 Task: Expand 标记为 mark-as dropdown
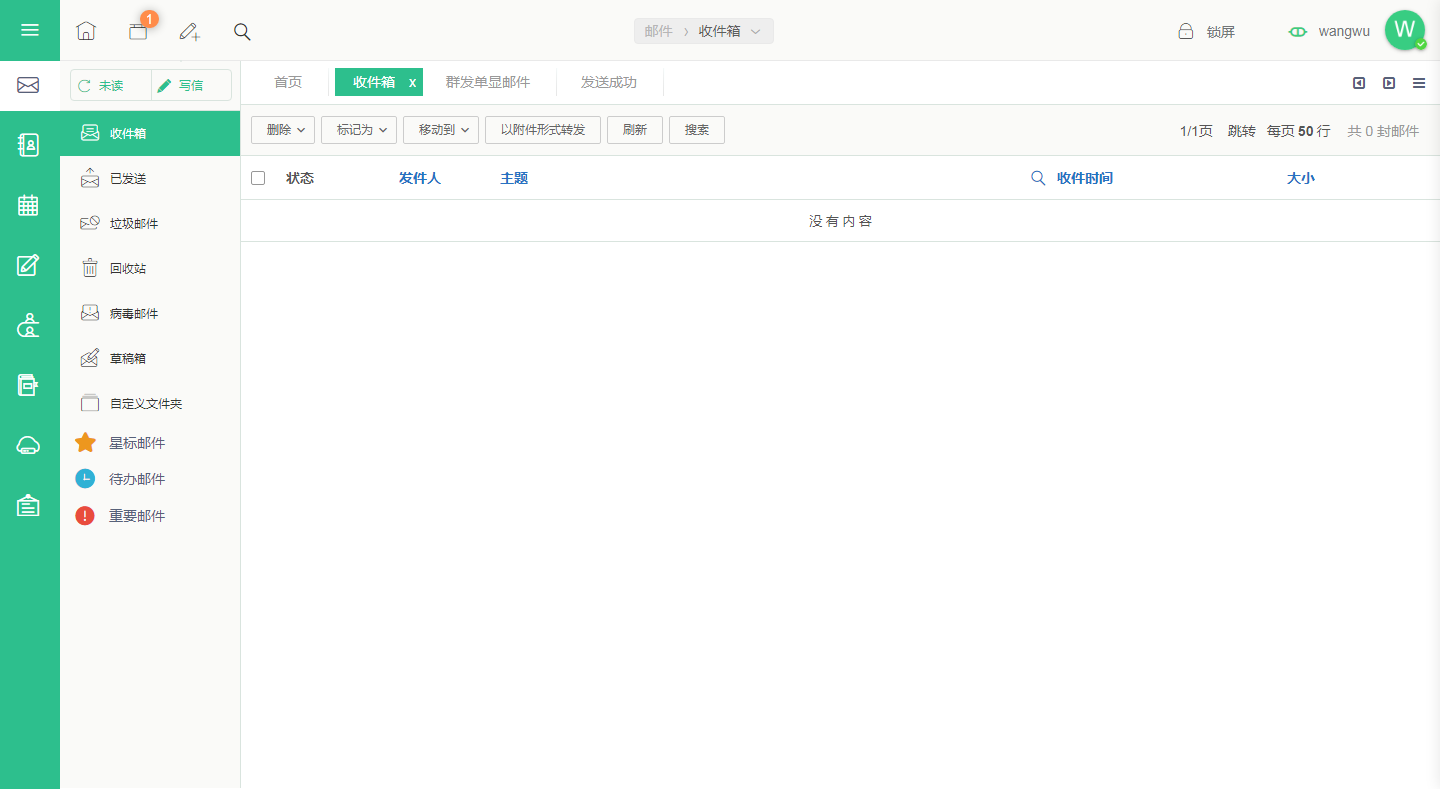(359, 130)
